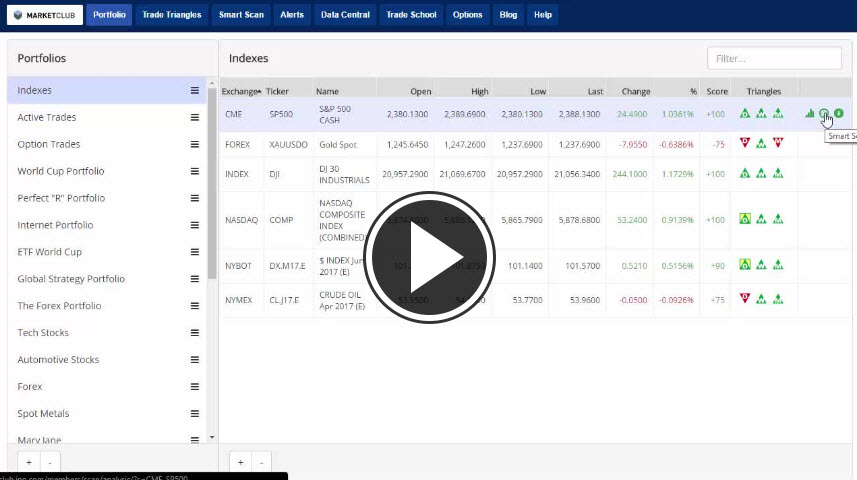857x480 pixels.
Task: Click the red monthly triangle for XAUUSDO
Action: (778, 143)
